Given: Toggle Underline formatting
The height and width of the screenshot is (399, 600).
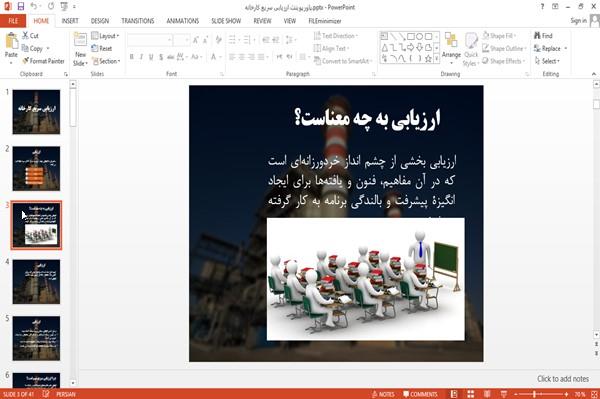Looking at the screenshot, I should pos(151,57).
